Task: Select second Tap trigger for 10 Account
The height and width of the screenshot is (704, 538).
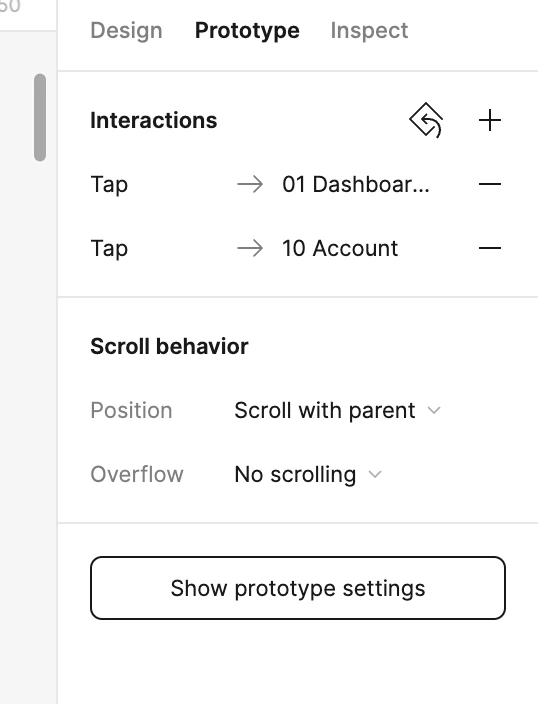Action: (109, 248)
